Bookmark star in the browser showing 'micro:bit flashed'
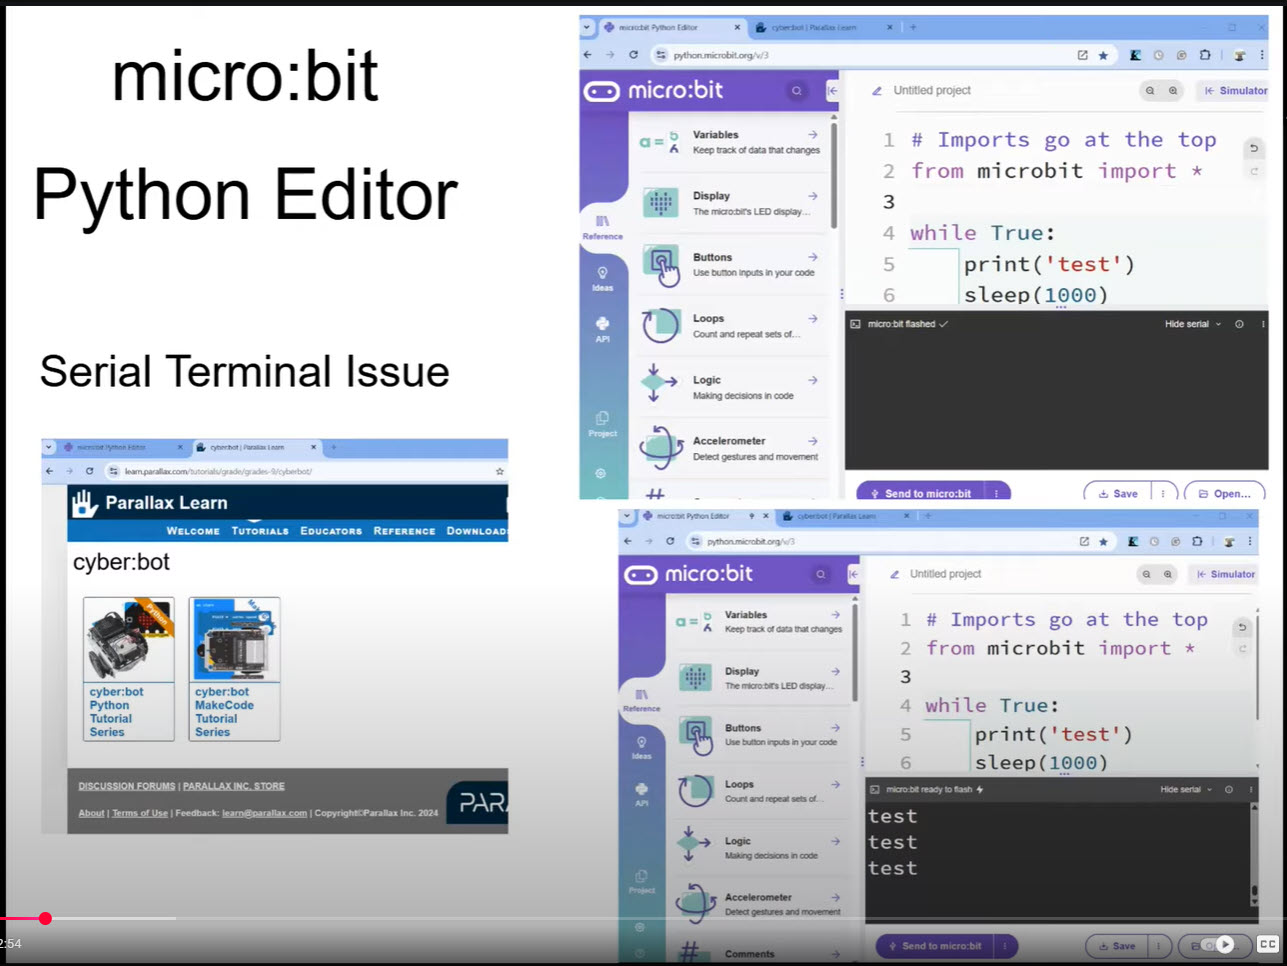 [1103, 55]
